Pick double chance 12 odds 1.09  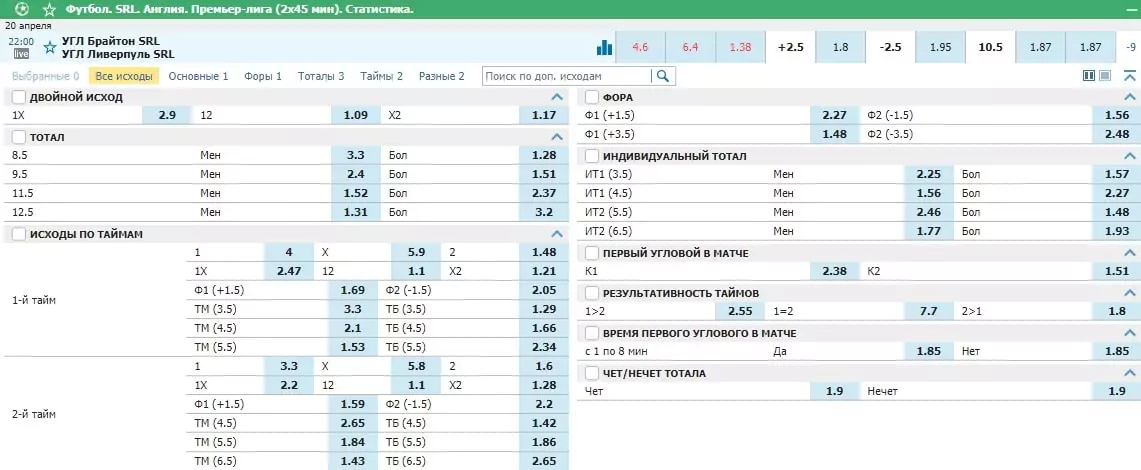point(356,115)
